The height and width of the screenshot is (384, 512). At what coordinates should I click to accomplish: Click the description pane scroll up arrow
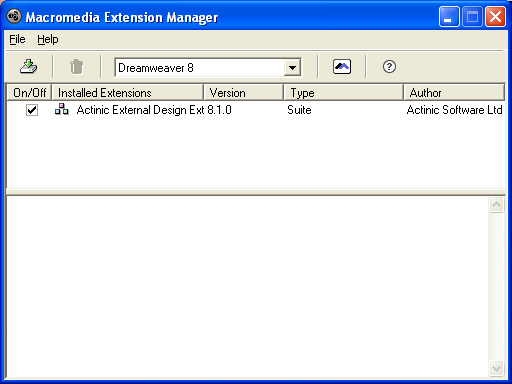pyautogui.click(x=496, y=204)
